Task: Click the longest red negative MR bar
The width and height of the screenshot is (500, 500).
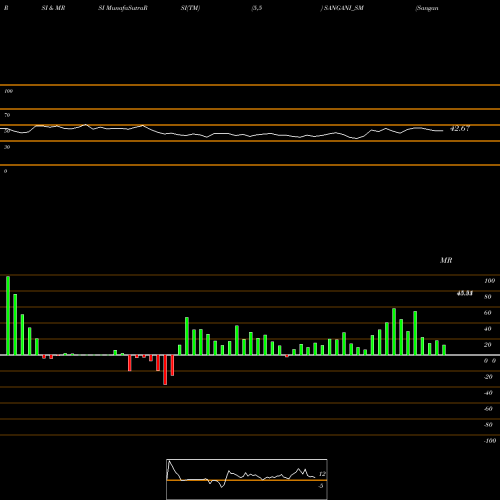Action: pos(165,370)
